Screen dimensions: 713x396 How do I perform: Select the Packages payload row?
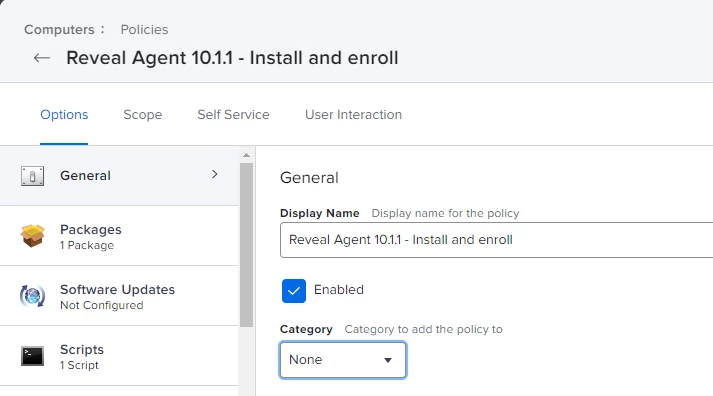tap(119, 236)
